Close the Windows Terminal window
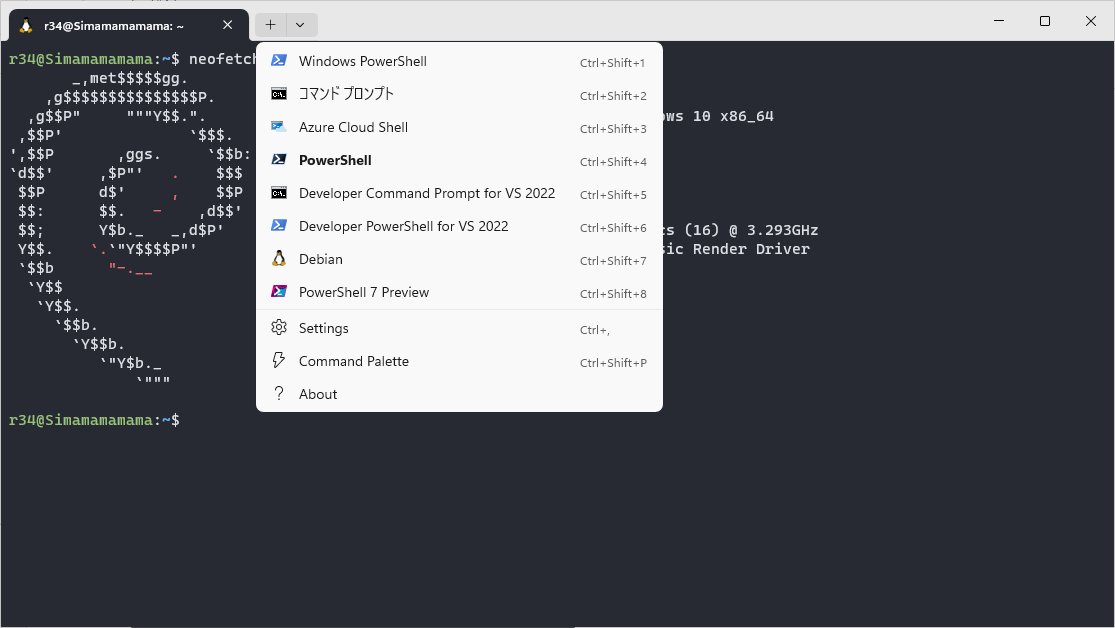The image size is (1115, 628). (1091, 21)
